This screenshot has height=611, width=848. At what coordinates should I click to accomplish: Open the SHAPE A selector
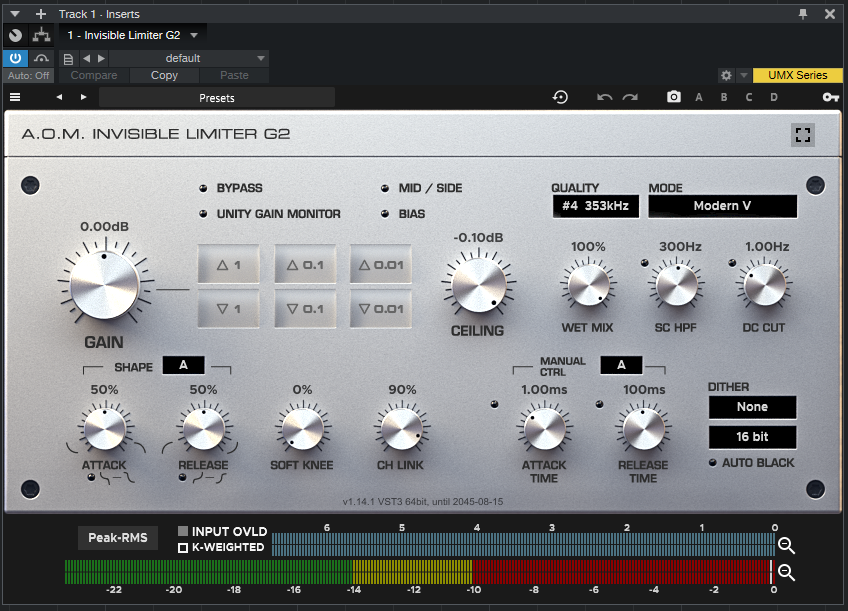183,365
